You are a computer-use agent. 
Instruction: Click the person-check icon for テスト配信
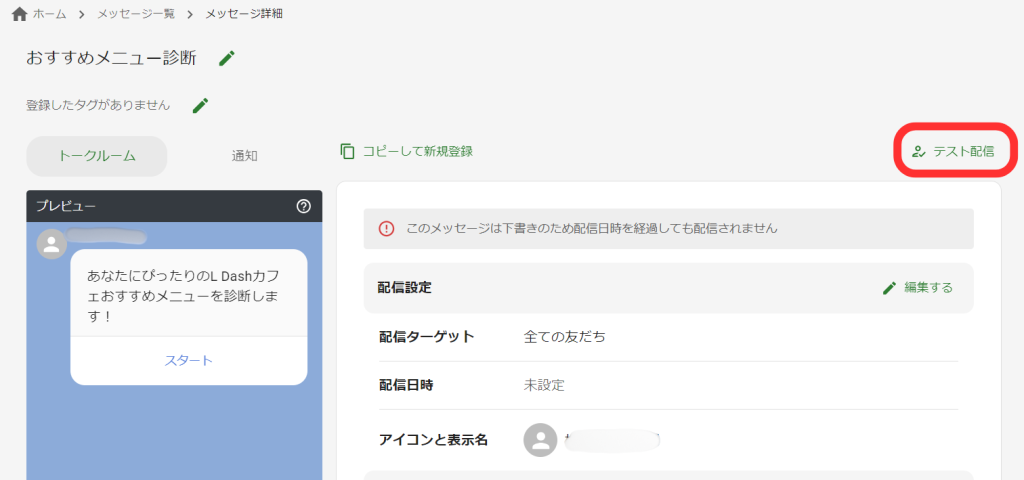pos(919,152)
